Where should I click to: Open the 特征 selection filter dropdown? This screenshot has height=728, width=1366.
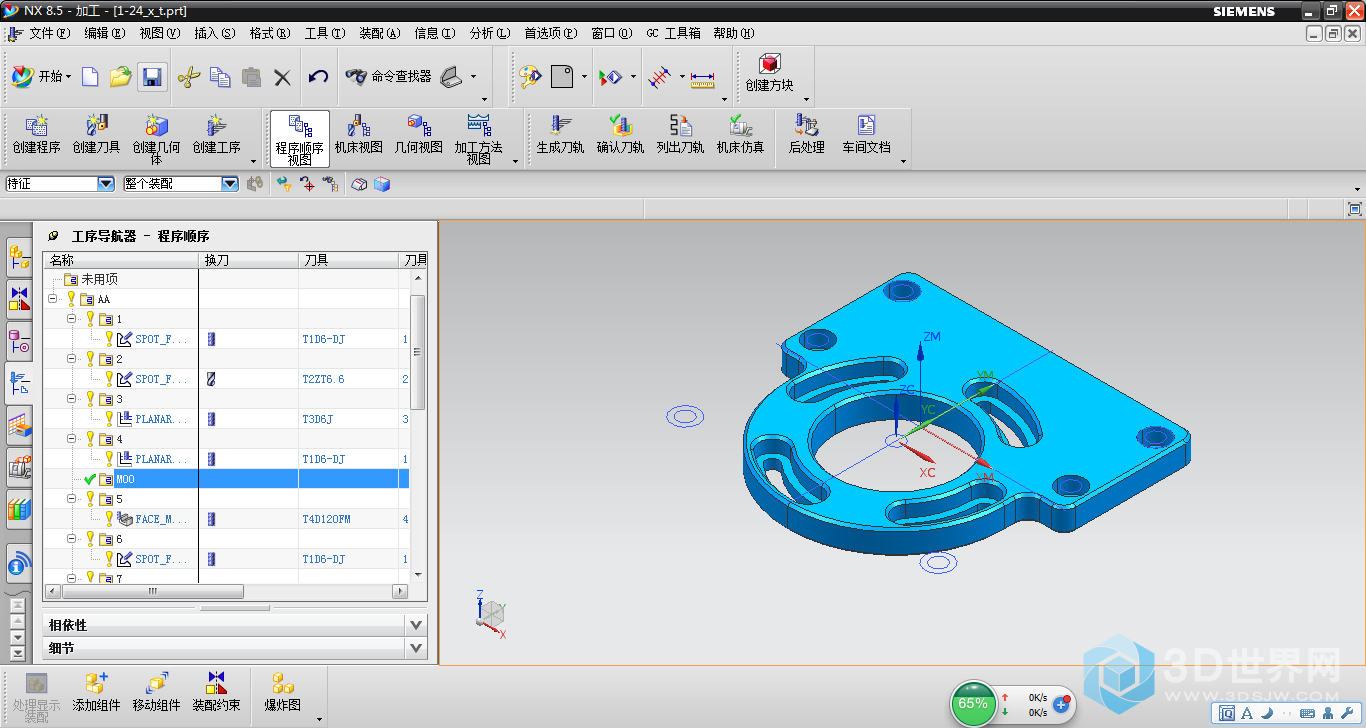[106, 184]
